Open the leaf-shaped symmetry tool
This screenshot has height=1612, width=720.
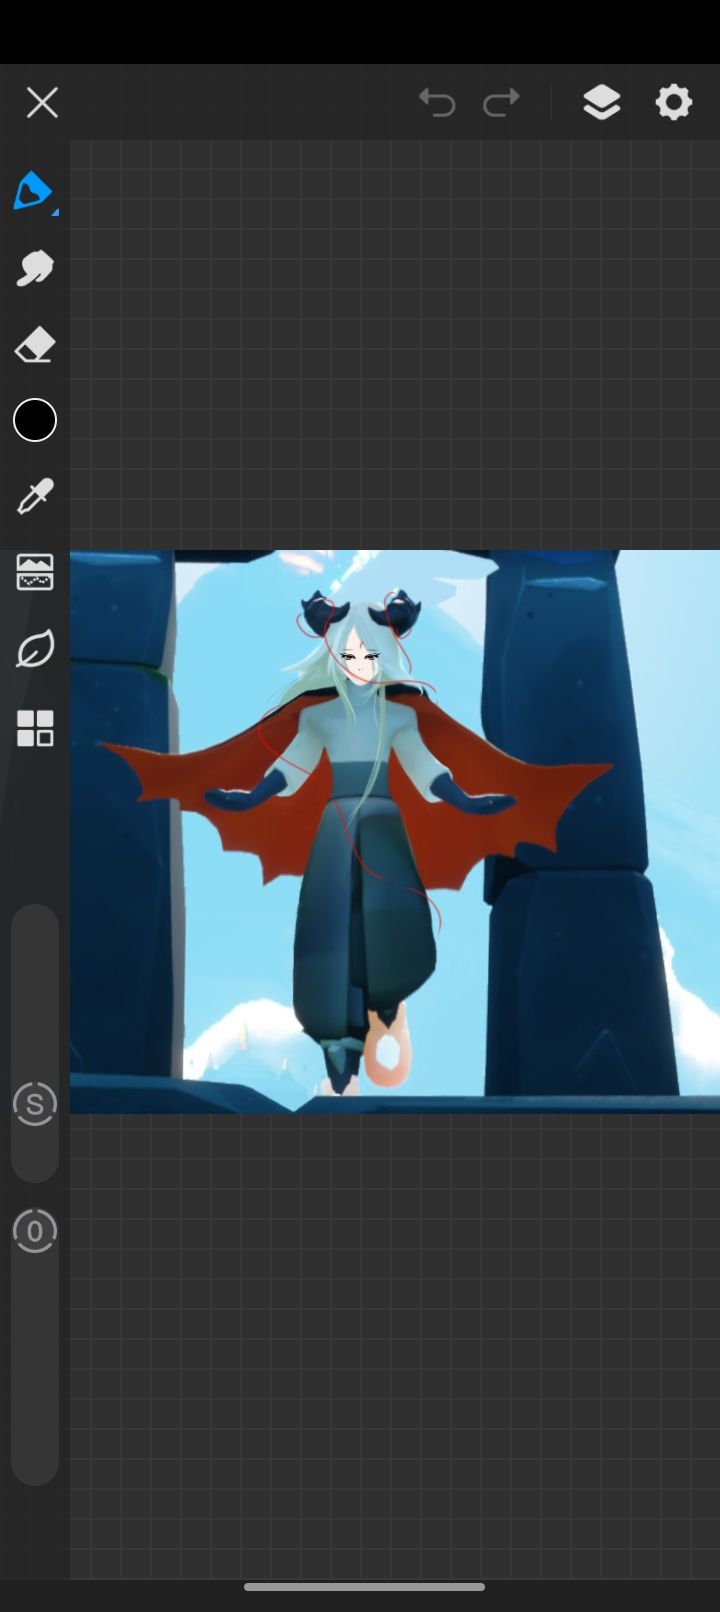pos(34,650)
